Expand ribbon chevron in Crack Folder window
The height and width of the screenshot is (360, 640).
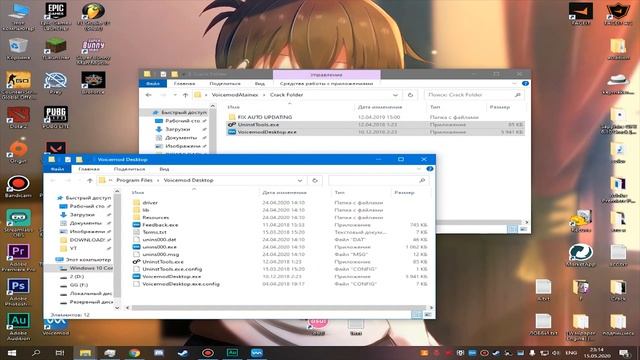tap(514, 84)
